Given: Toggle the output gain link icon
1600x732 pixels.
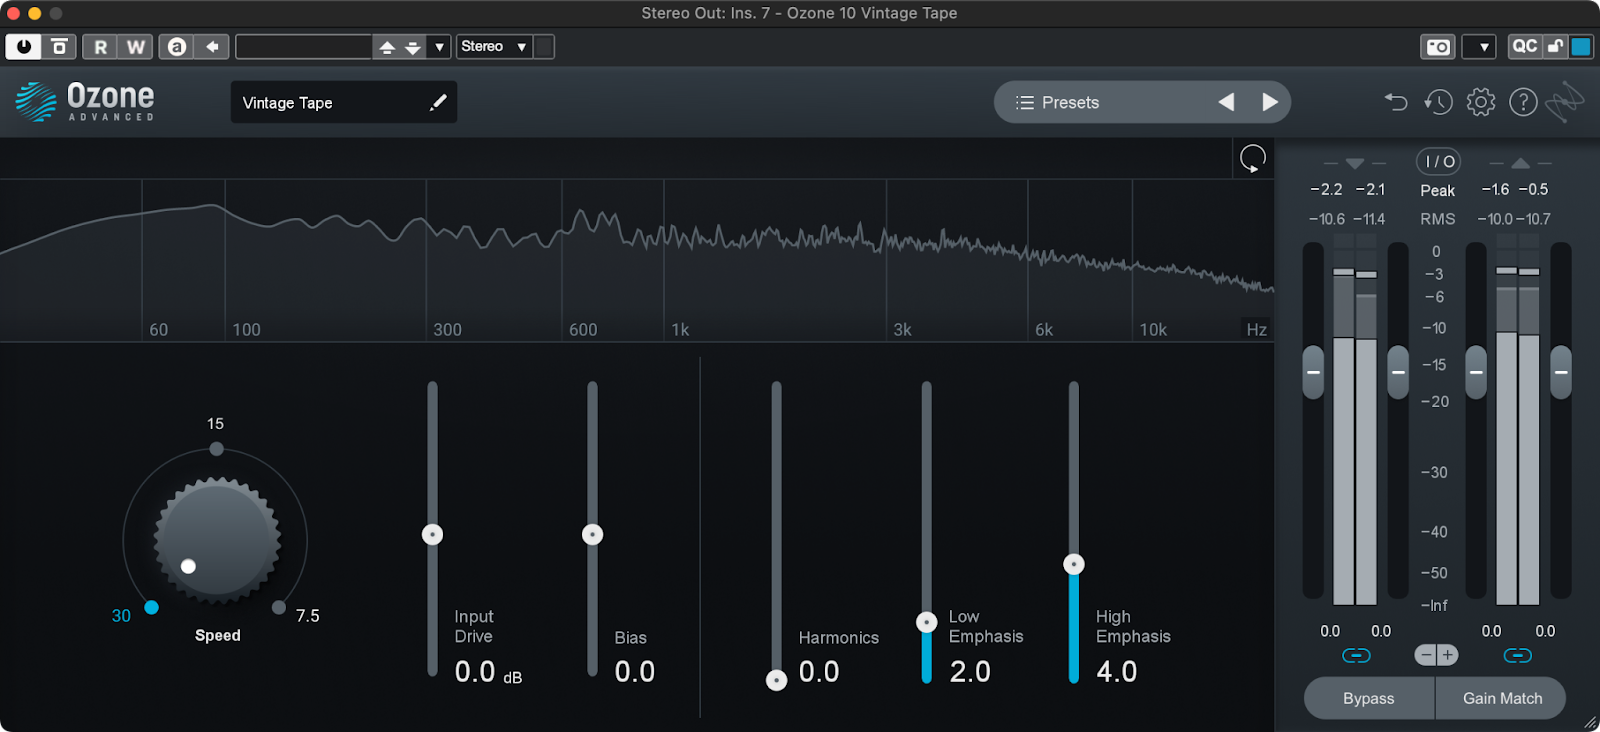Looking at the screenshot, I should click(1517, 655).
